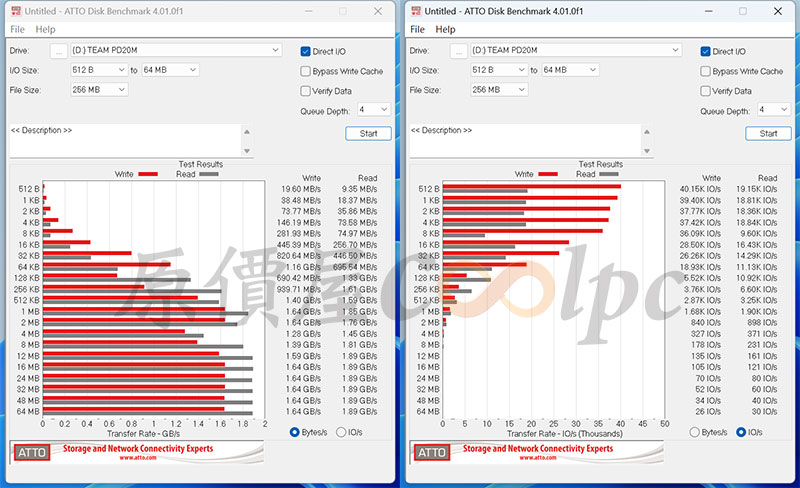Expand Drive dropdown in right window
This screenshot has width=800, height=488.
click(x=675, y=50)
